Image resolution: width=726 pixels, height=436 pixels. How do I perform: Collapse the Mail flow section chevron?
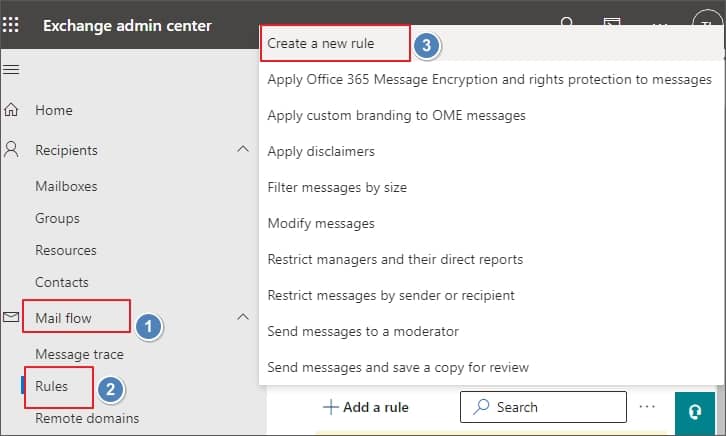tap(243, 317)
